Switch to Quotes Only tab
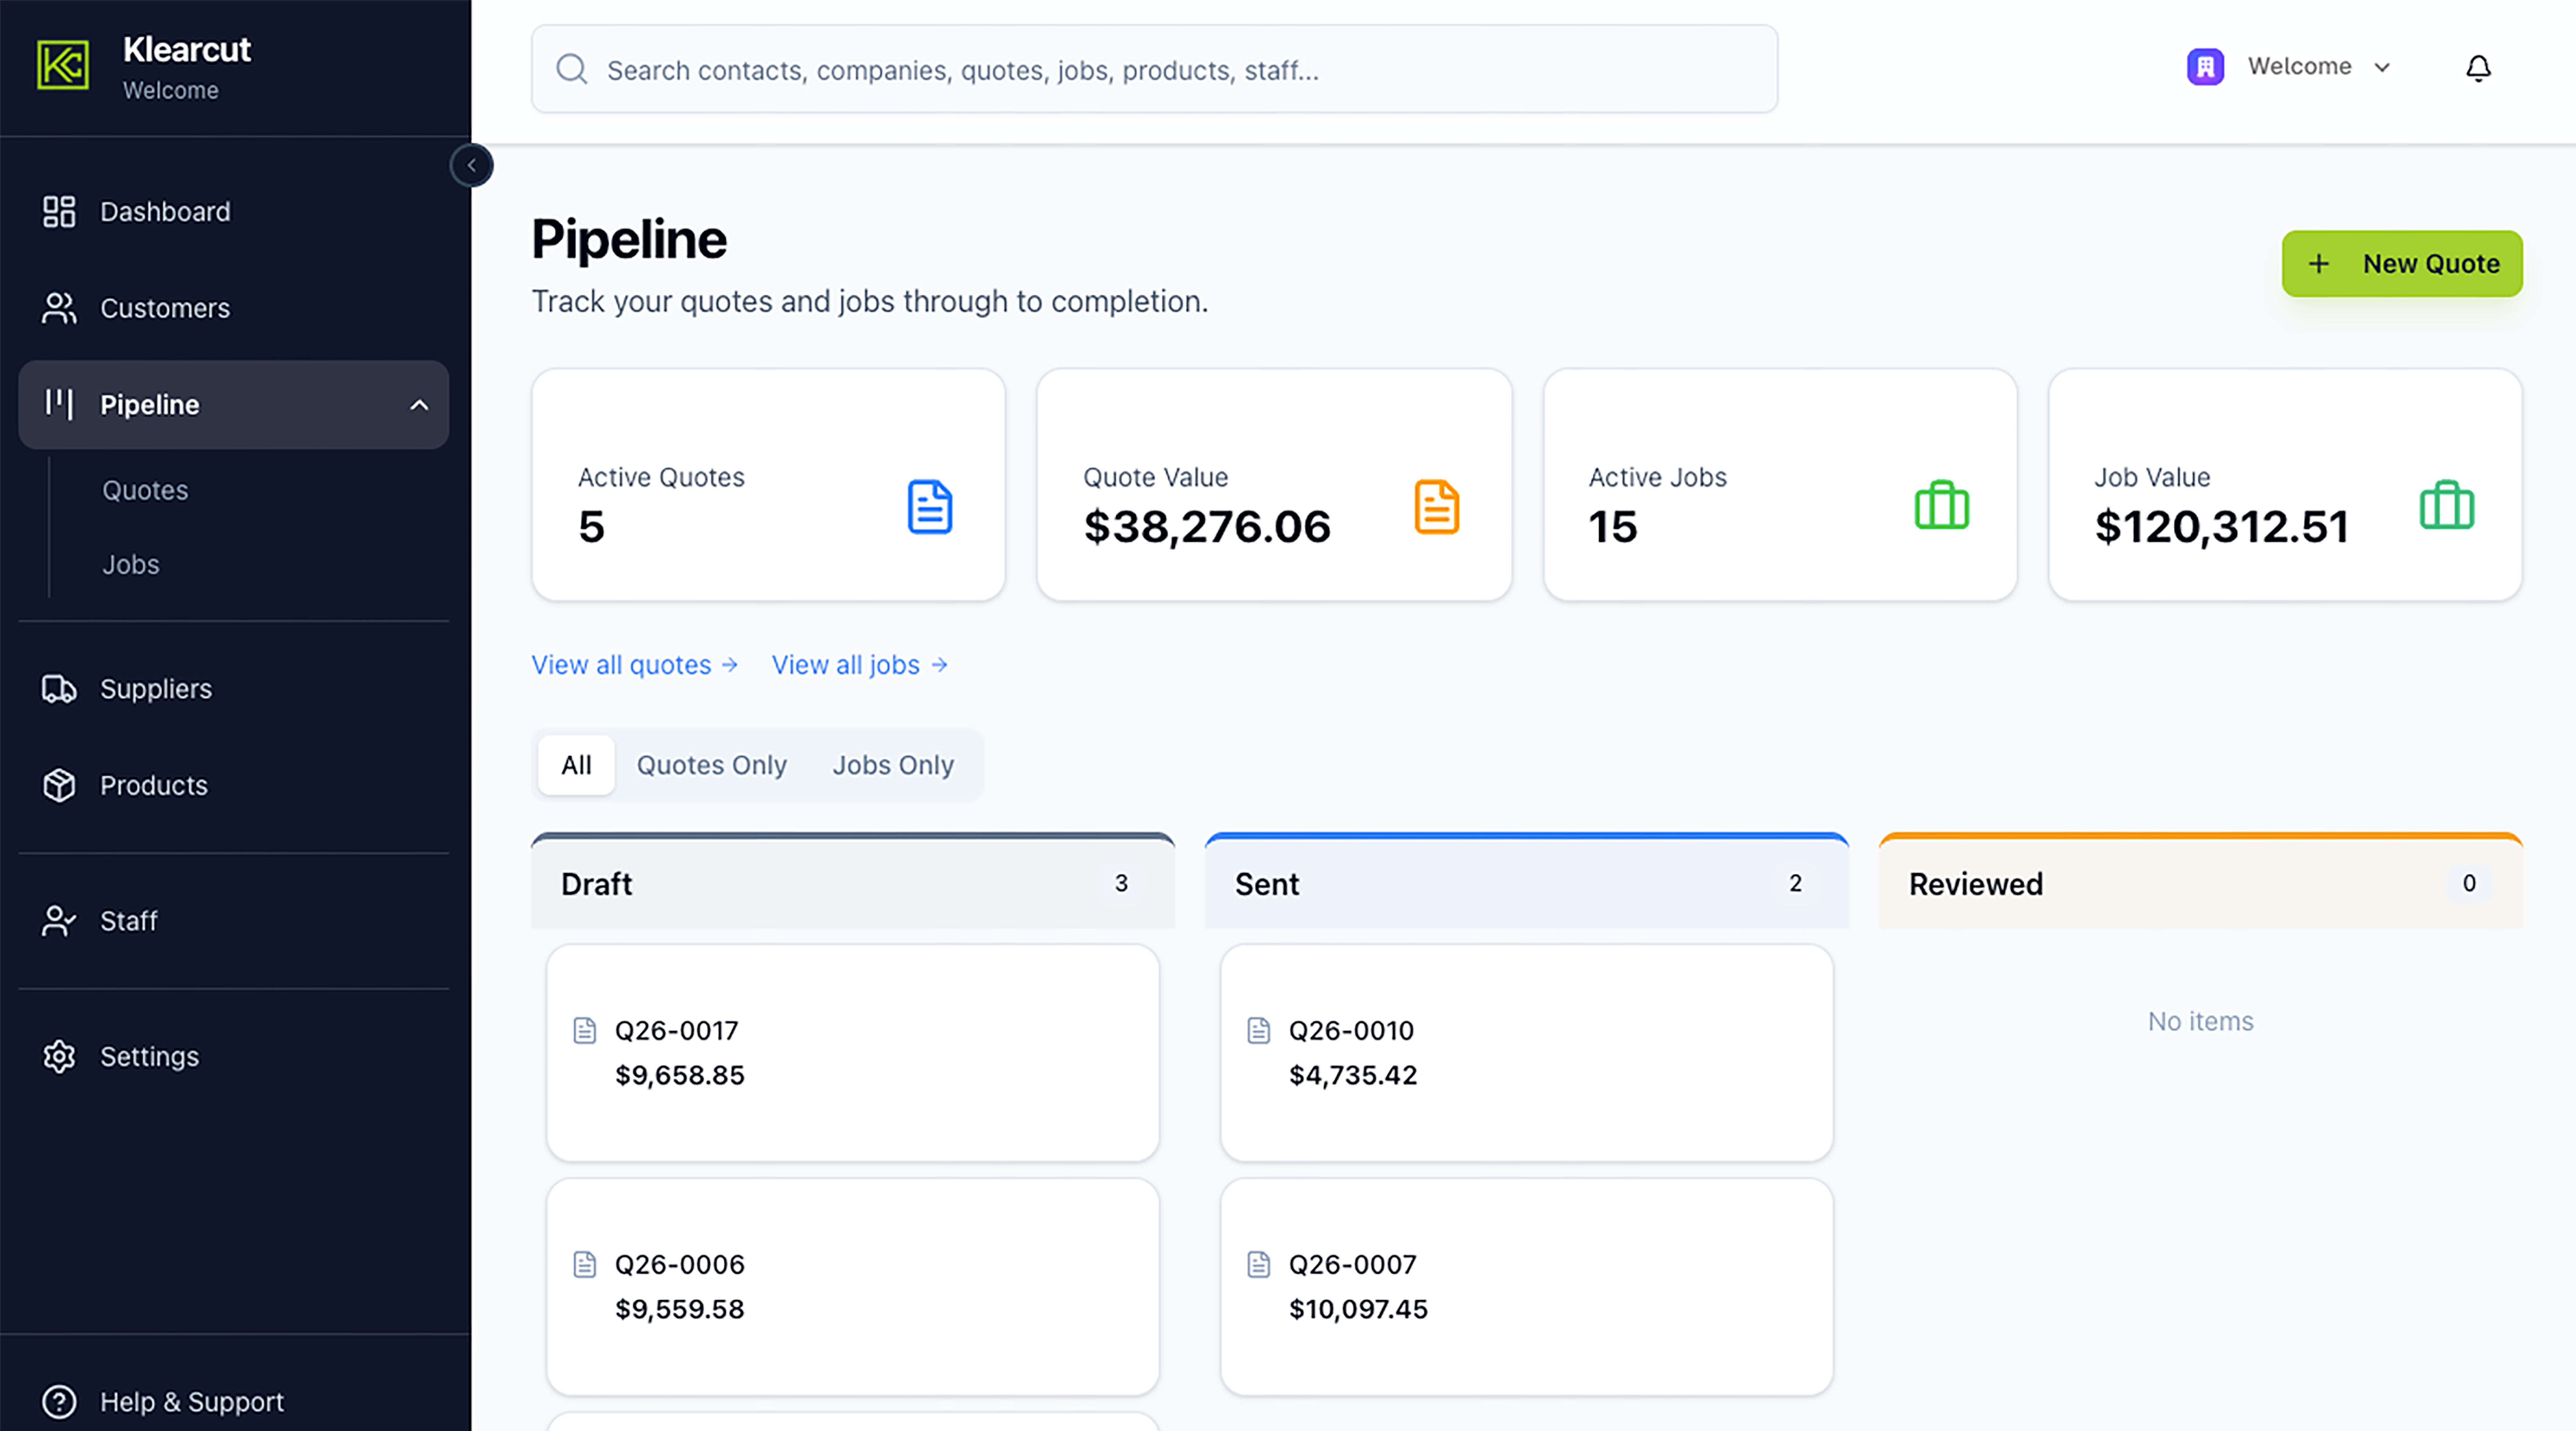Screen dimensions: 2576x1431 711,765
